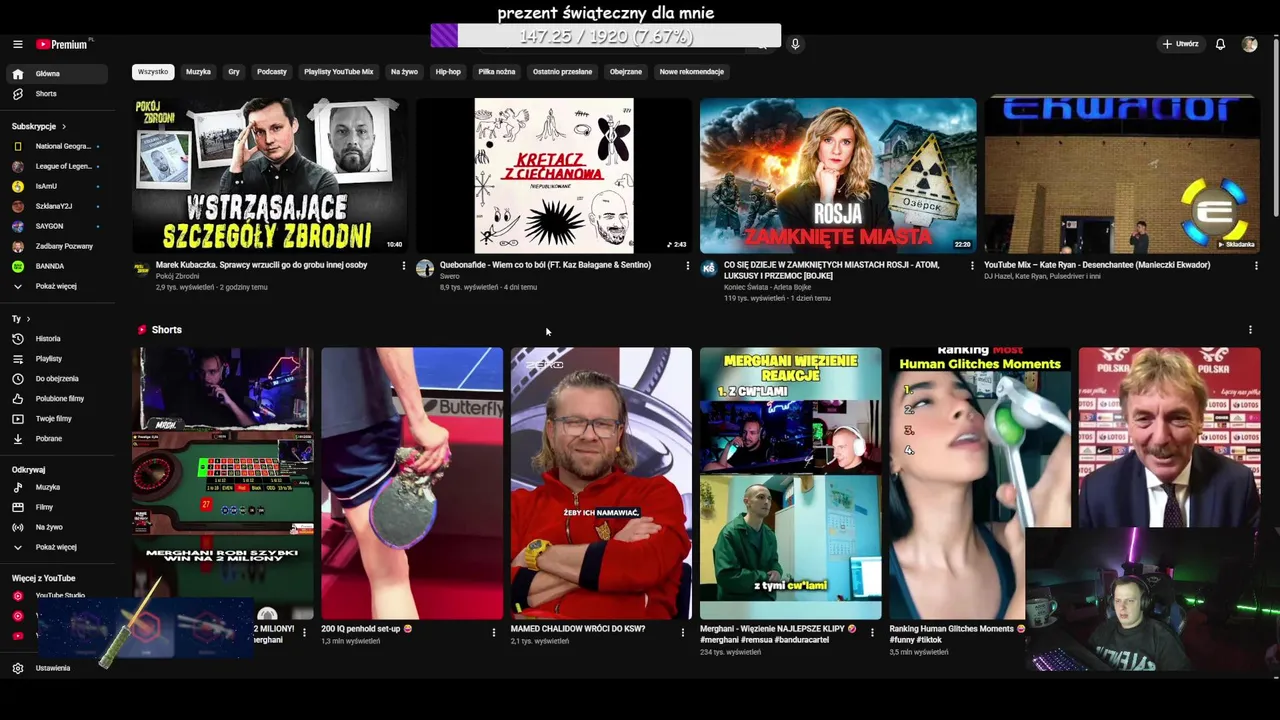
Task: Open the table tennis penhold short thumbnail
Action: tap(412, 483)
